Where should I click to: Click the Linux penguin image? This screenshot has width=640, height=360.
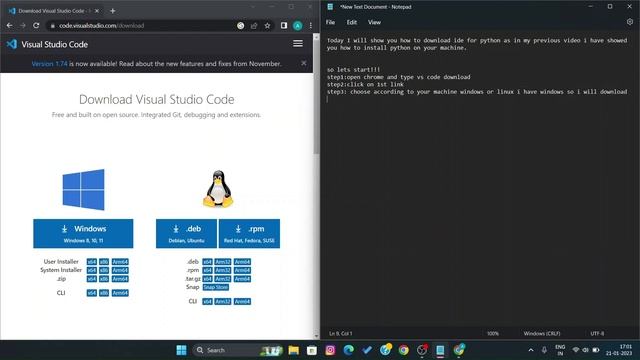pyautogui.click(x=218, y=189)
